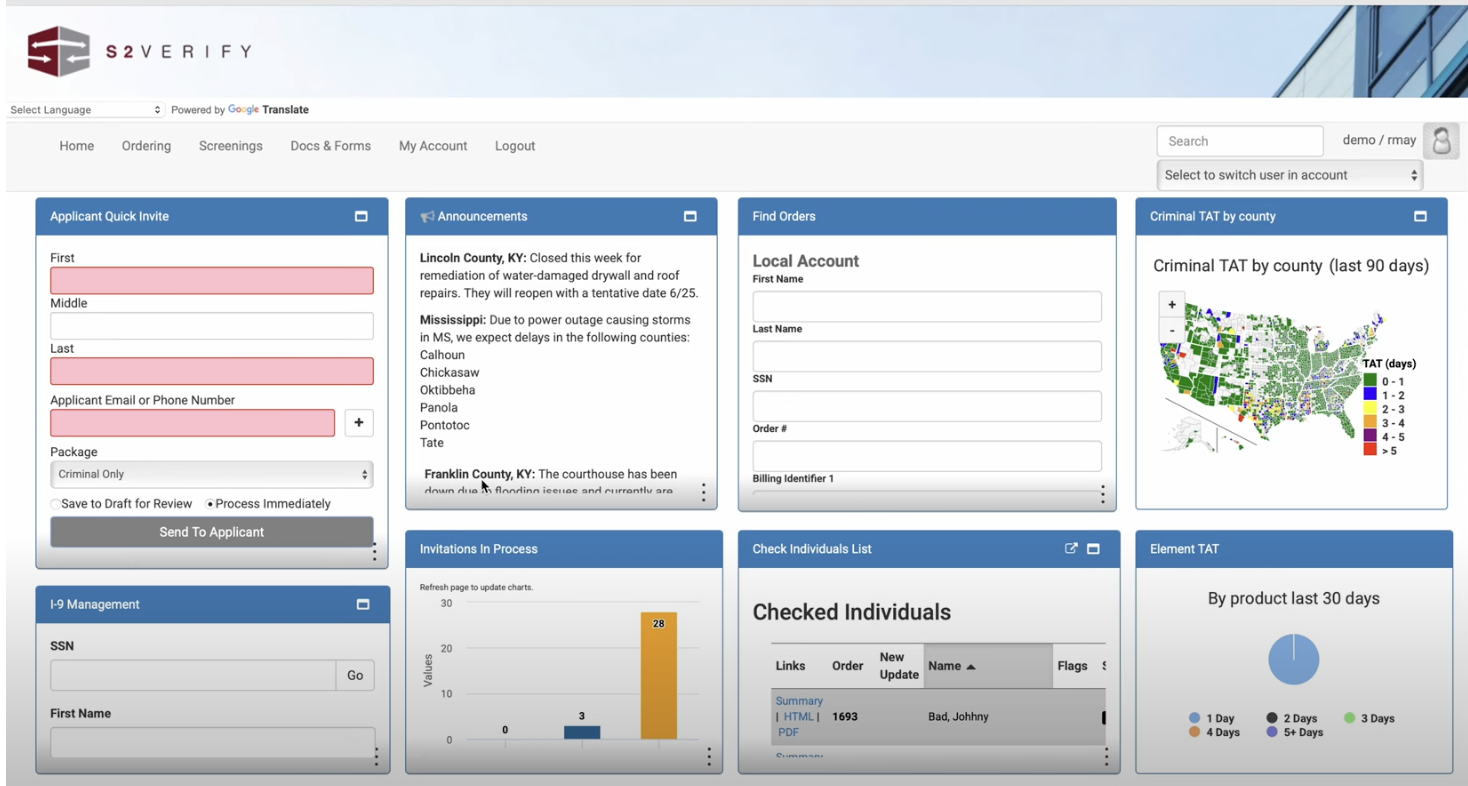Click the Search field in the header

click(1239, 141)
